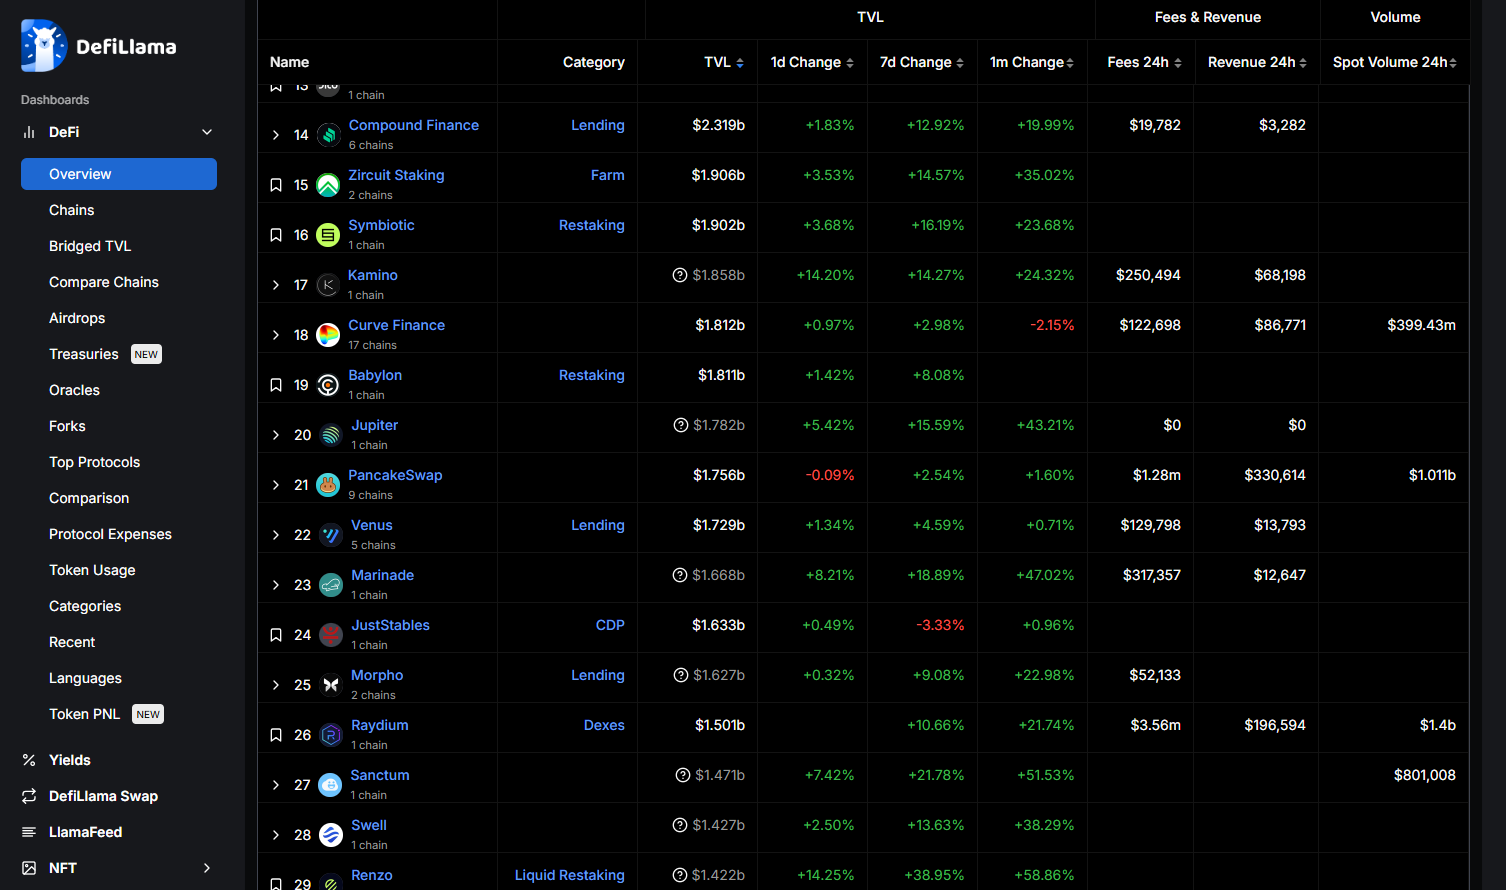Bookmark Symbiotic in row 16
Viewport: 1506px width, 890px height.
(276, 235)
